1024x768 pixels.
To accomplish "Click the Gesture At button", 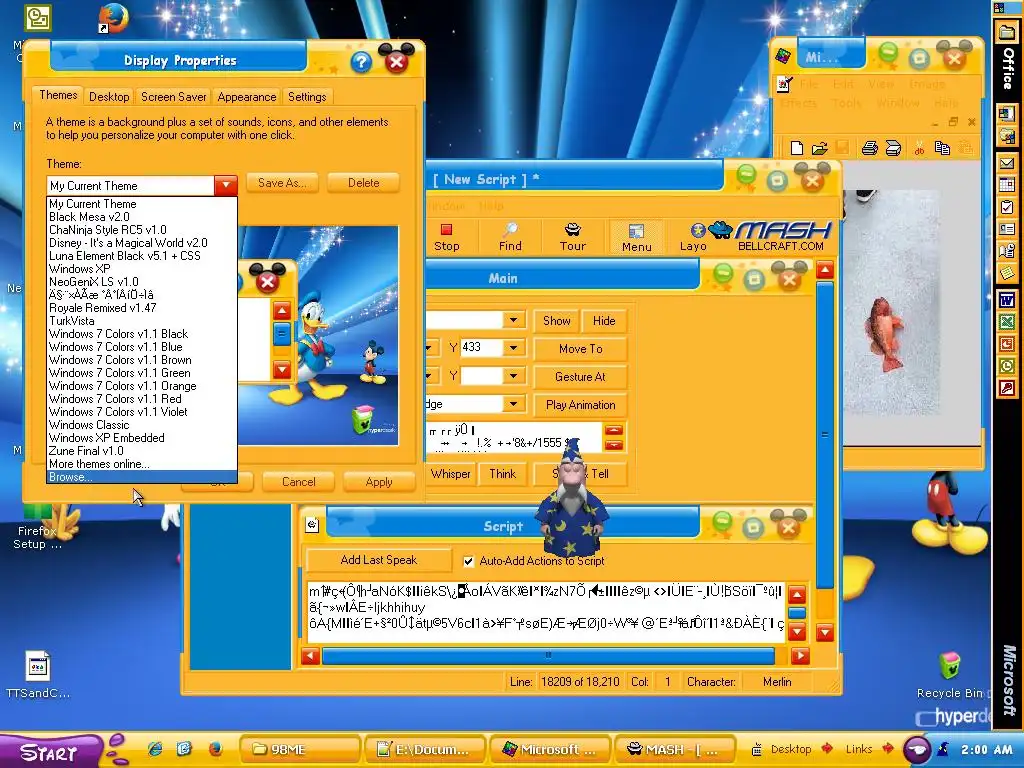I will click(581, 377).
